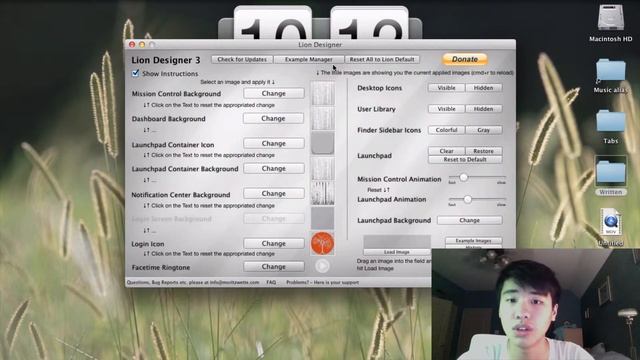Uncheck the Show Instructions checkbox
The image size is (640, 360).
pyautogui.click(x=136, y=73)
